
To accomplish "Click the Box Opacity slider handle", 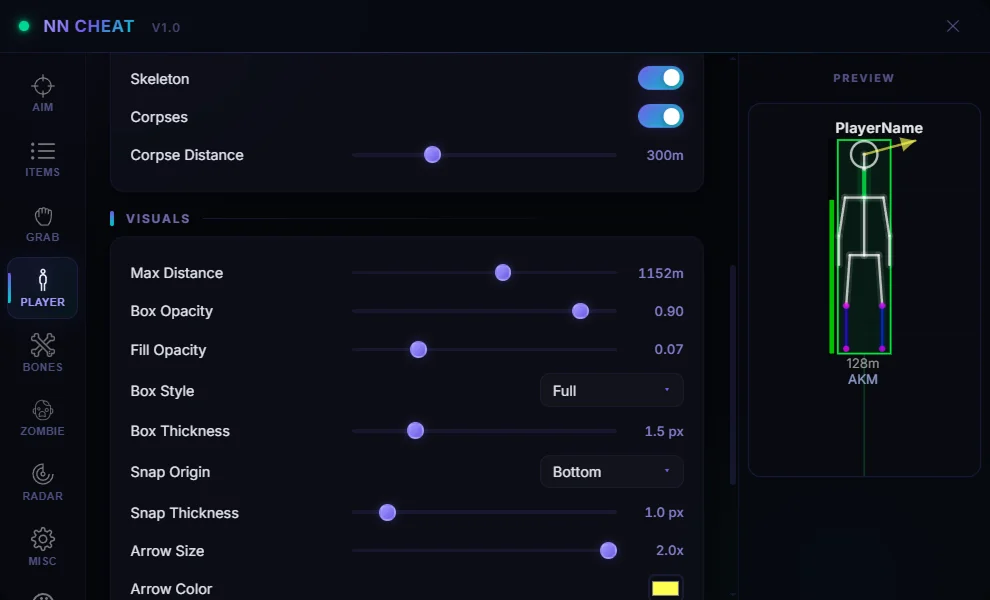I will pyautogui.click(x=580, y=311).
